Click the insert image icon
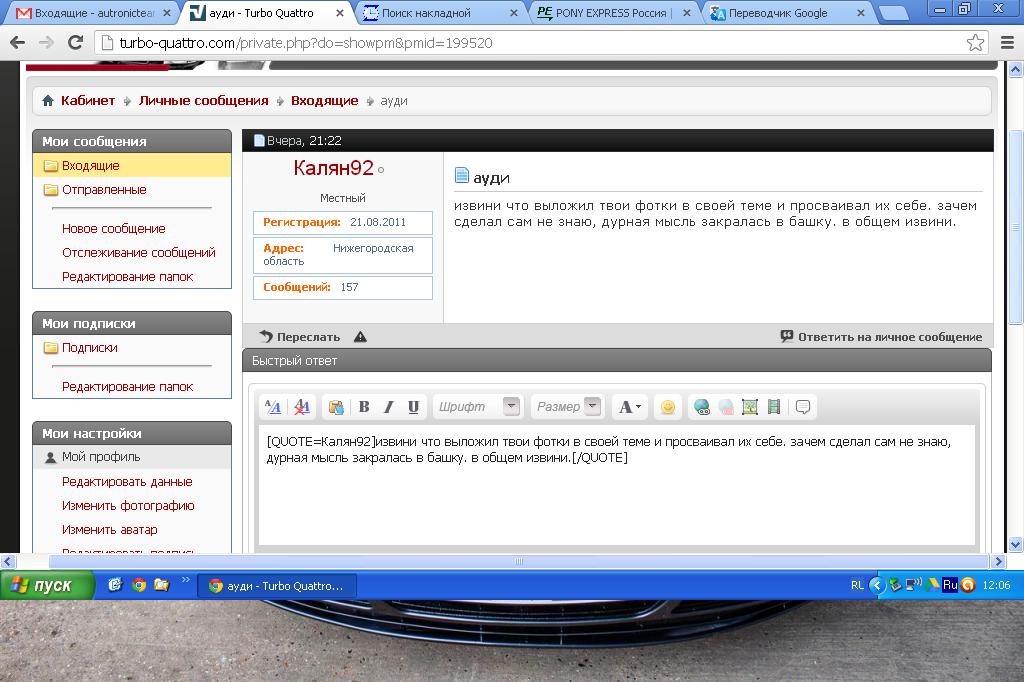1024x682 pixels. (750, 407)
